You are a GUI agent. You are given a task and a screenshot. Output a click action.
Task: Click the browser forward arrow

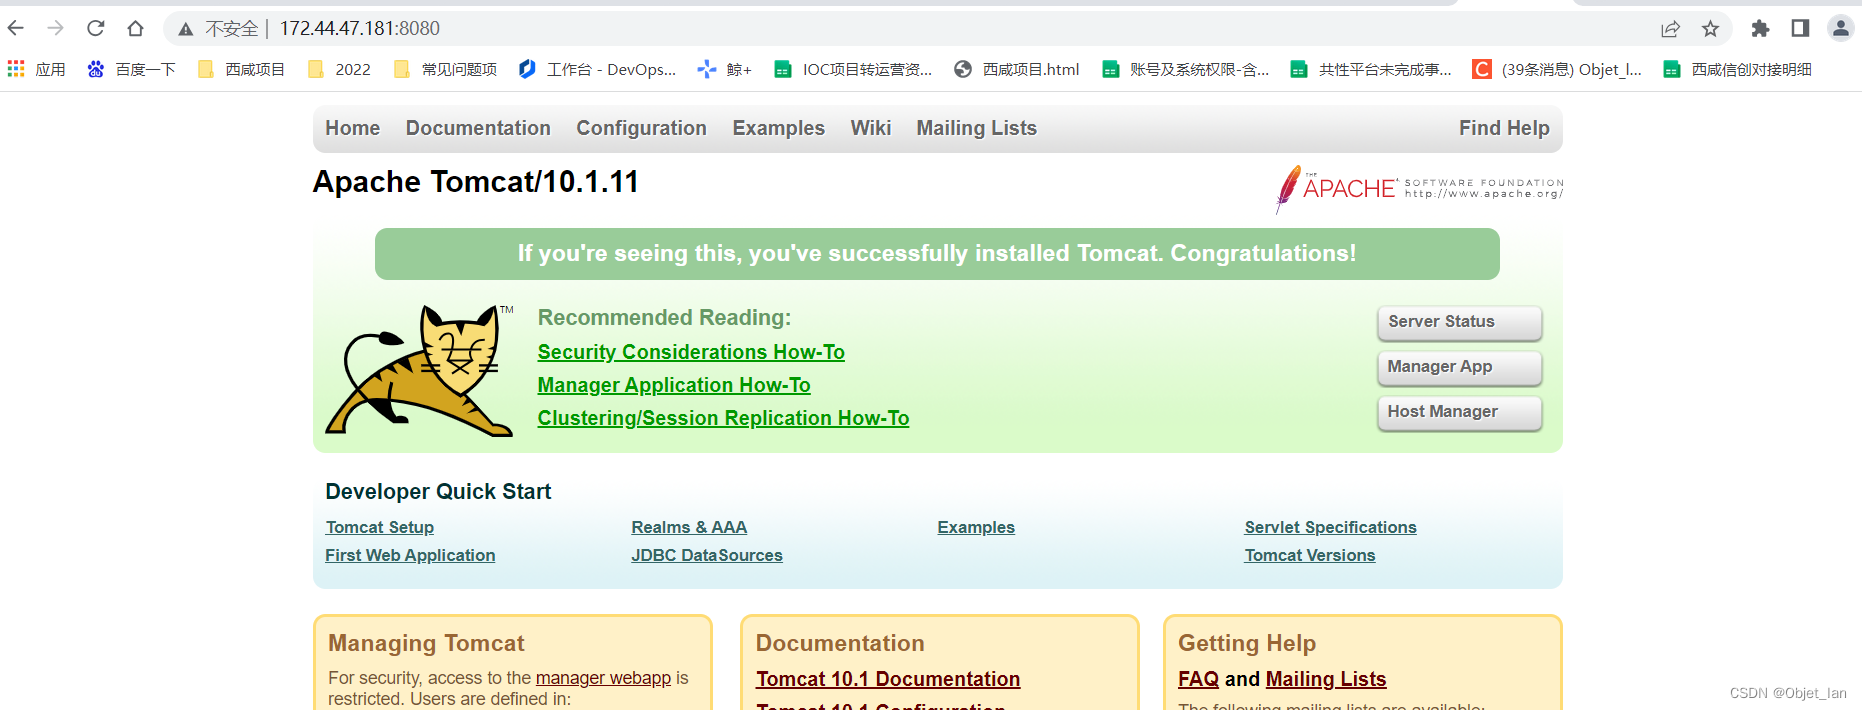coord(55,28)
